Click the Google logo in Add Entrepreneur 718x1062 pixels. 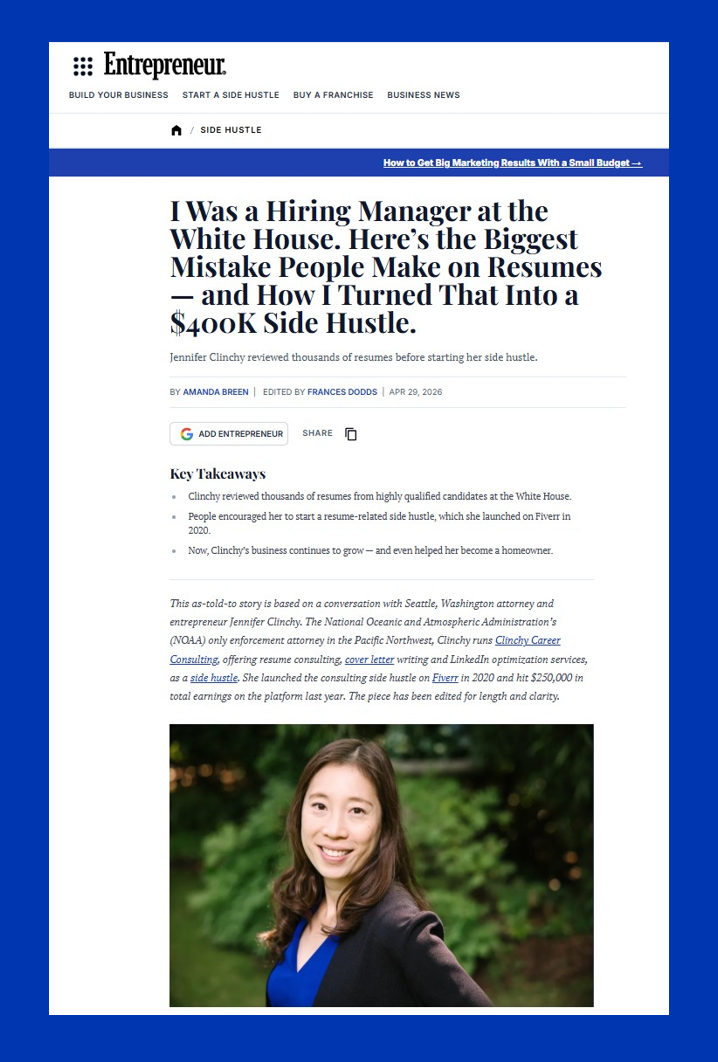click(187, 433)
